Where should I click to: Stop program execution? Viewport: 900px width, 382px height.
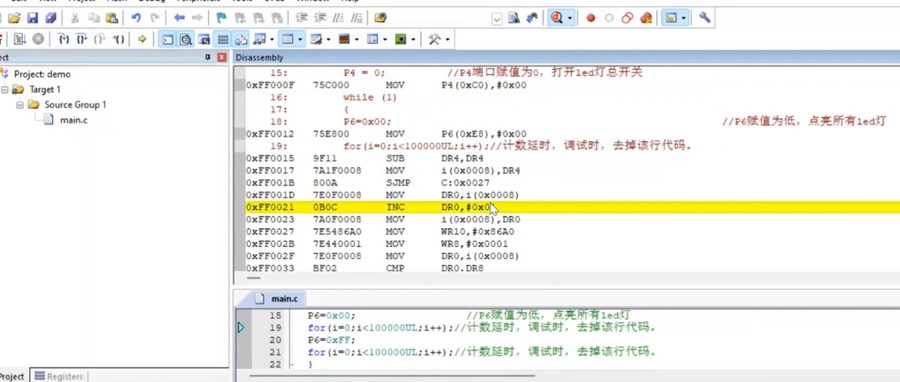pyautogui.click(x=38, y=39)
